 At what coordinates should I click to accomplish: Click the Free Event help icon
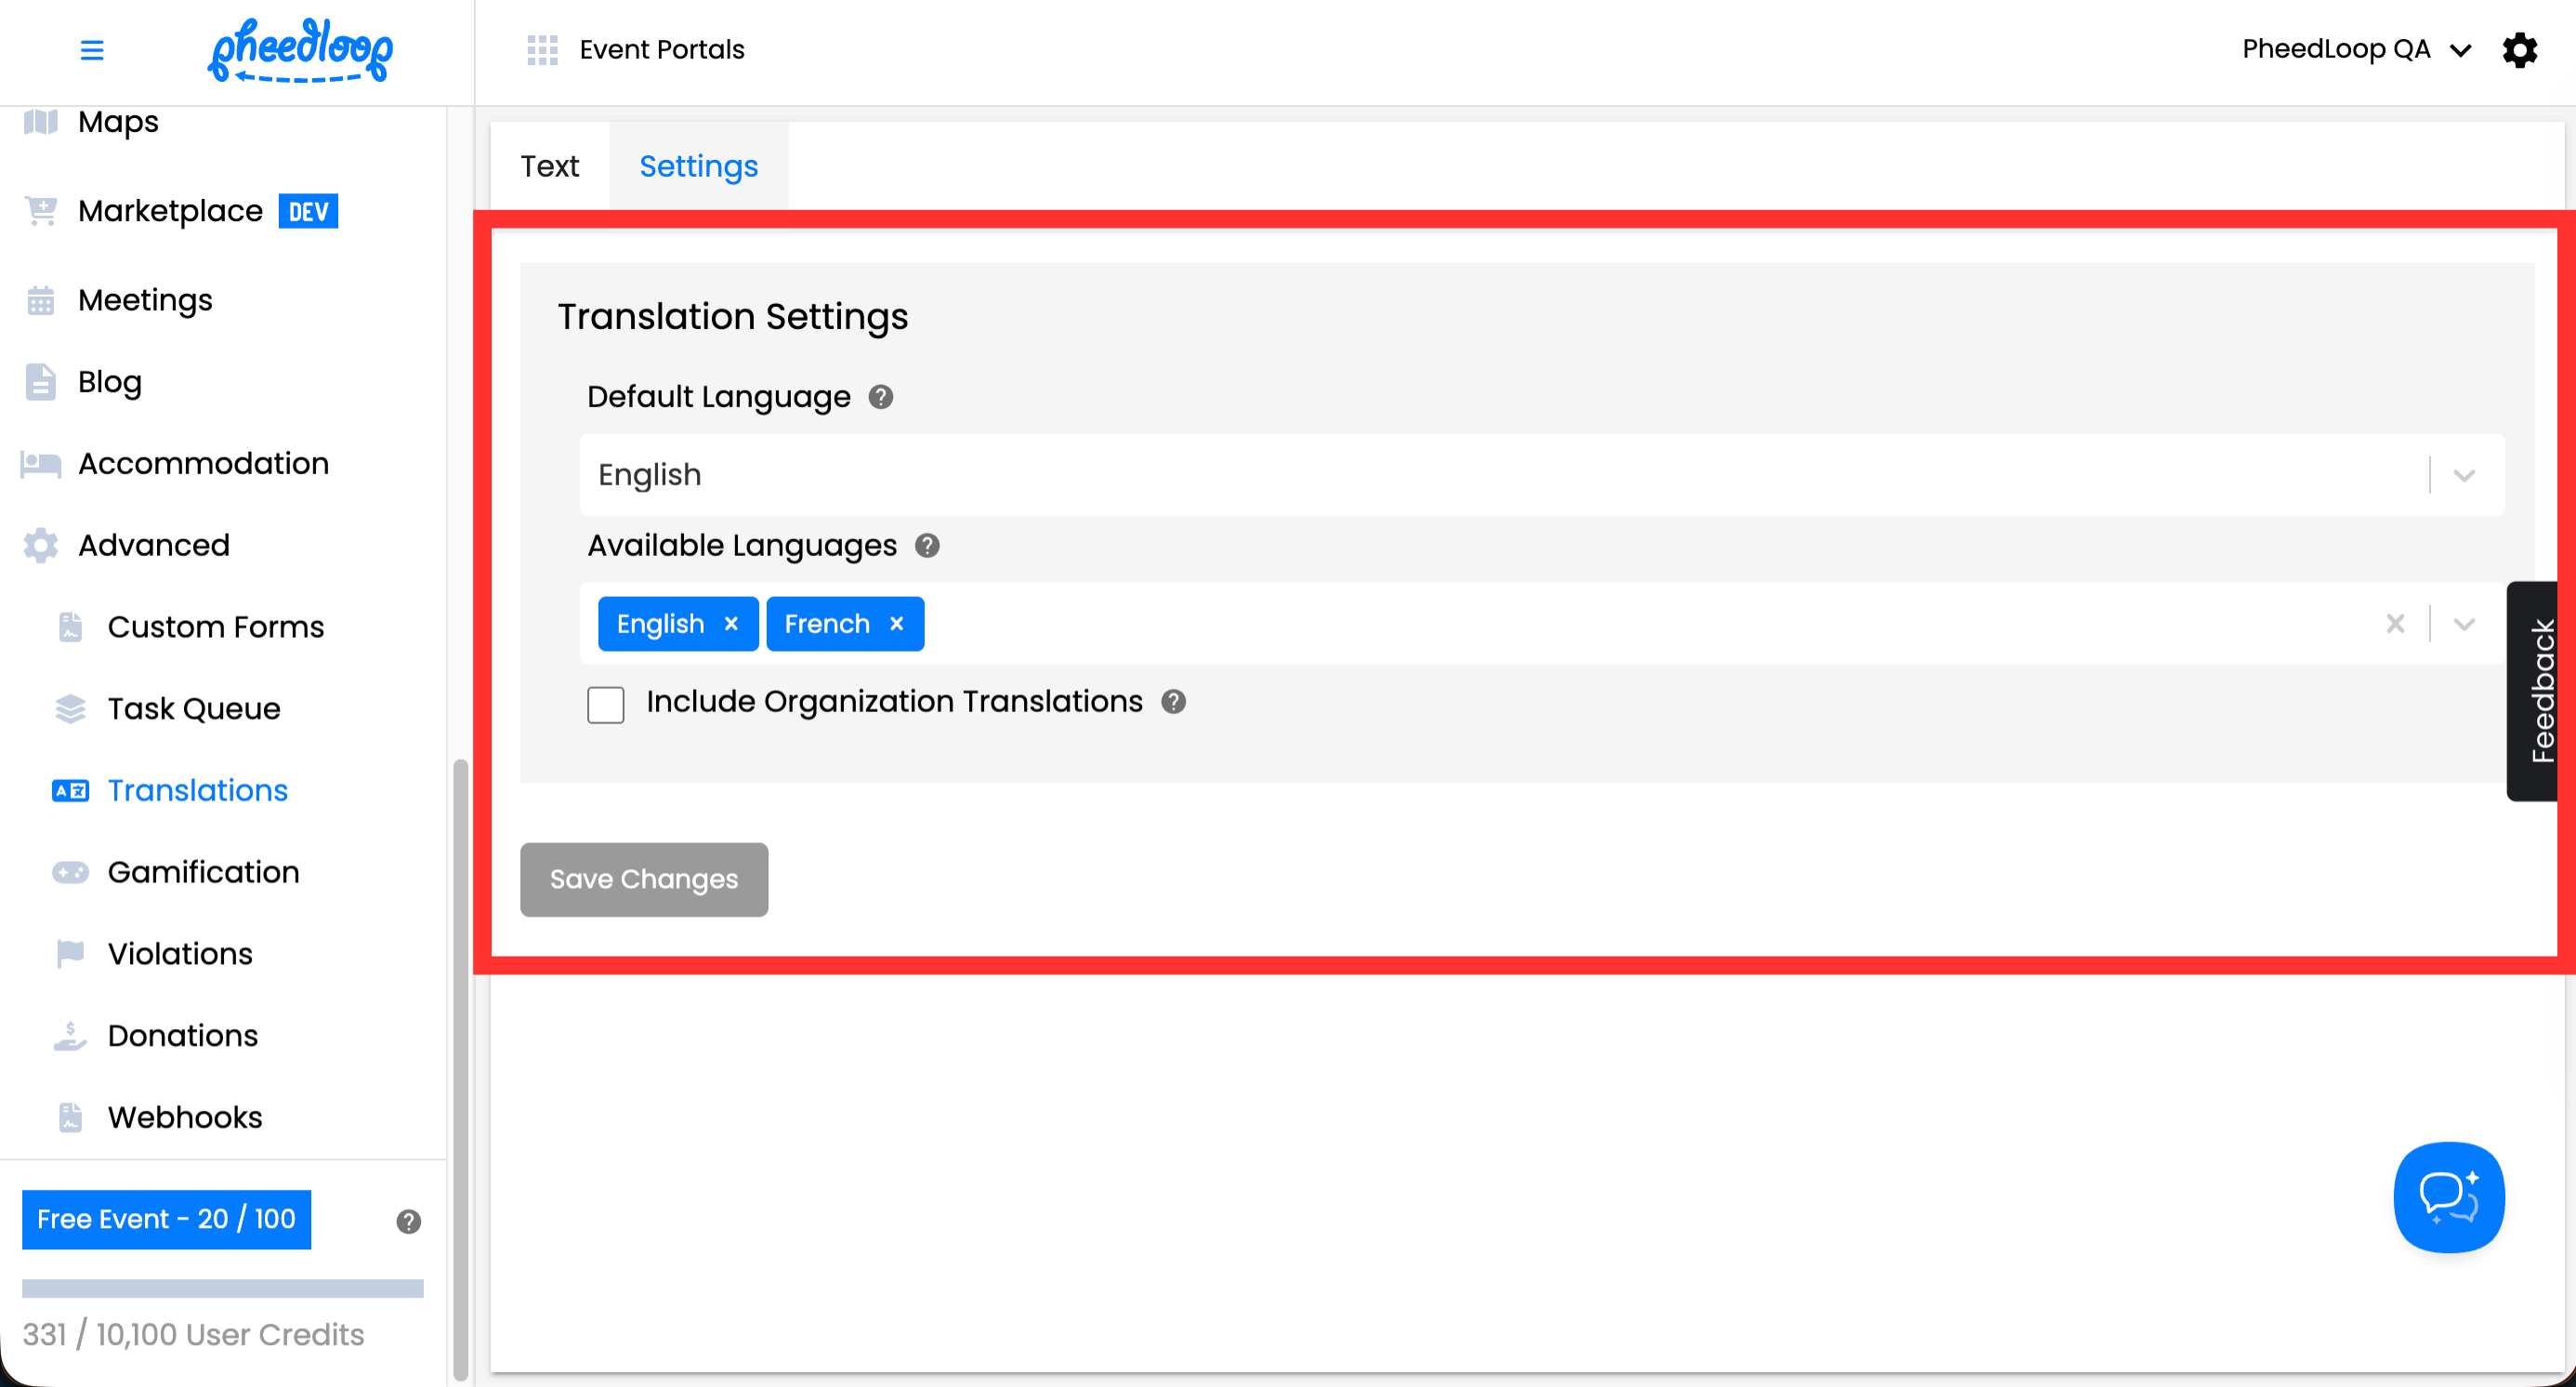(408, 1221)
